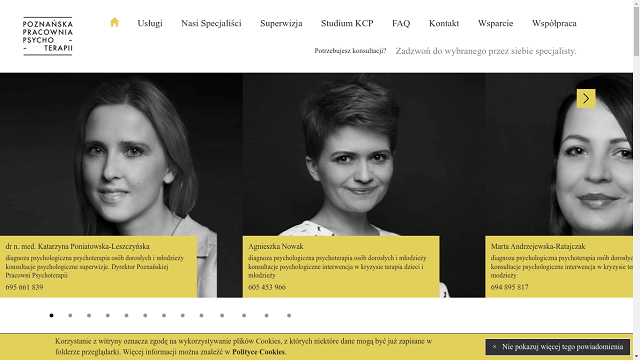Open the Wsparcie section
The height and width of the screenshot is (360, 640).
click(496, 23)
